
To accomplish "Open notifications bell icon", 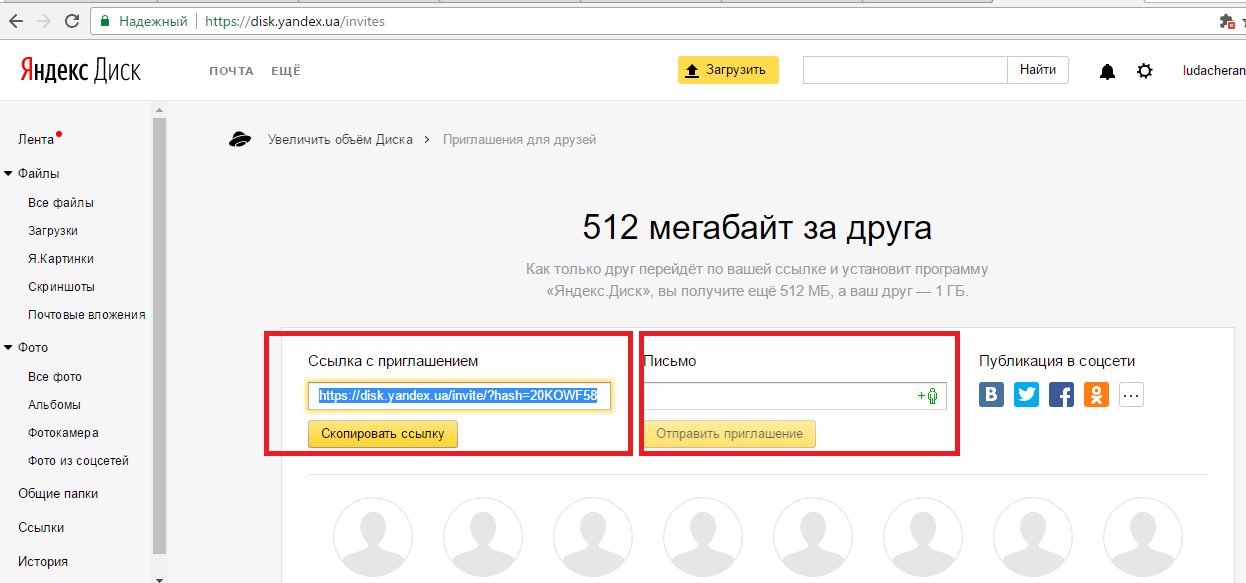I will (x=1107, y=71).
